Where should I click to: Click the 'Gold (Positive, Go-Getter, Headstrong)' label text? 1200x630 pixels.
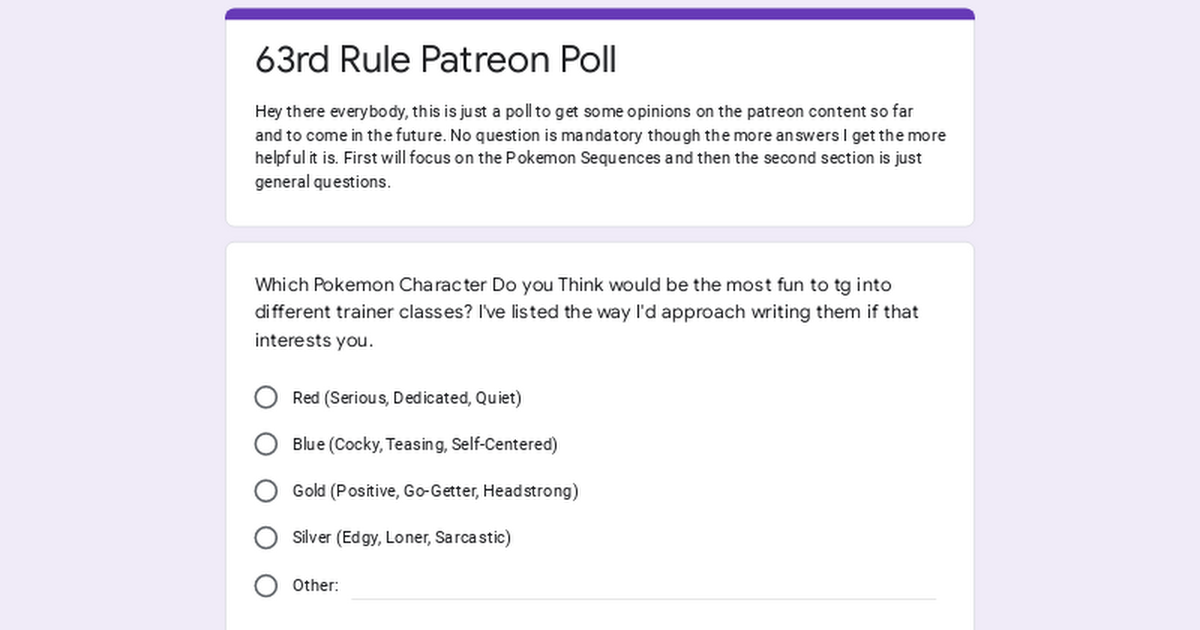pos(435,491)
